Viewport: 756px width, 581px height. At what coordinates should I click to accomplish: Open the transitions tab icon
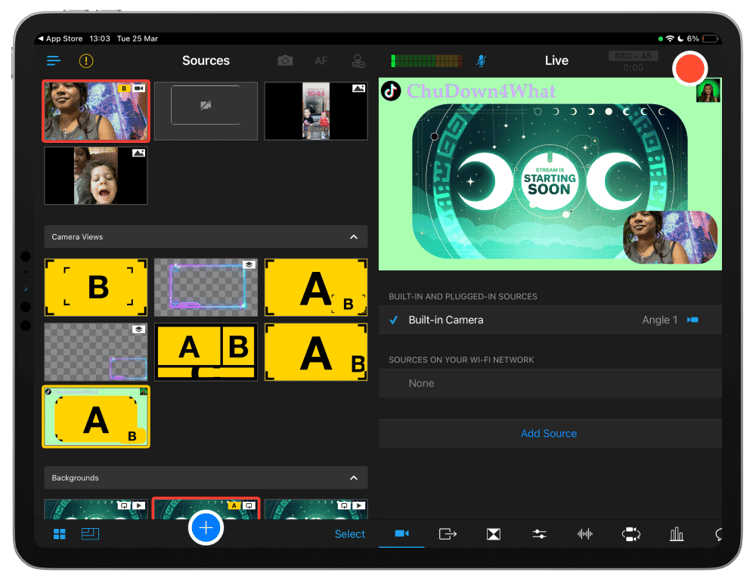tap(494, 534)
